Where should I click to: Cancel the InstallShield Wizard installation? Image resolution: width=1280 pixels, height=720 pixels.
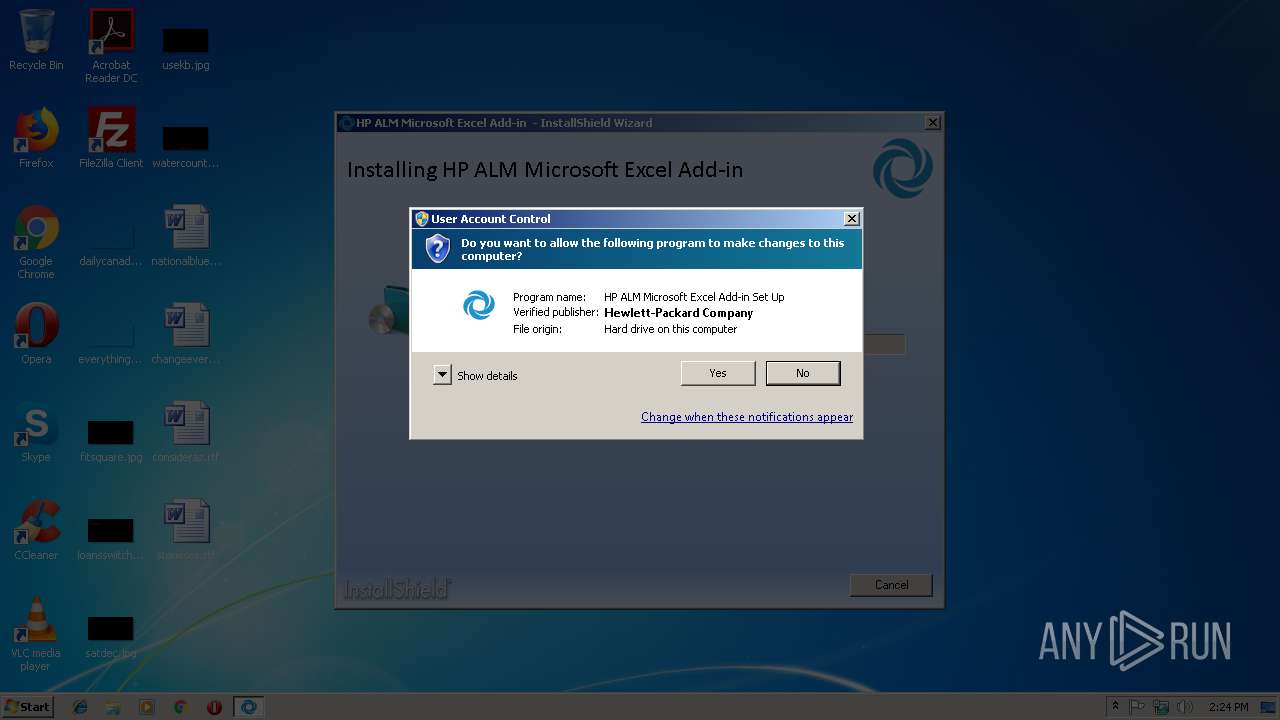coord(891,585)
